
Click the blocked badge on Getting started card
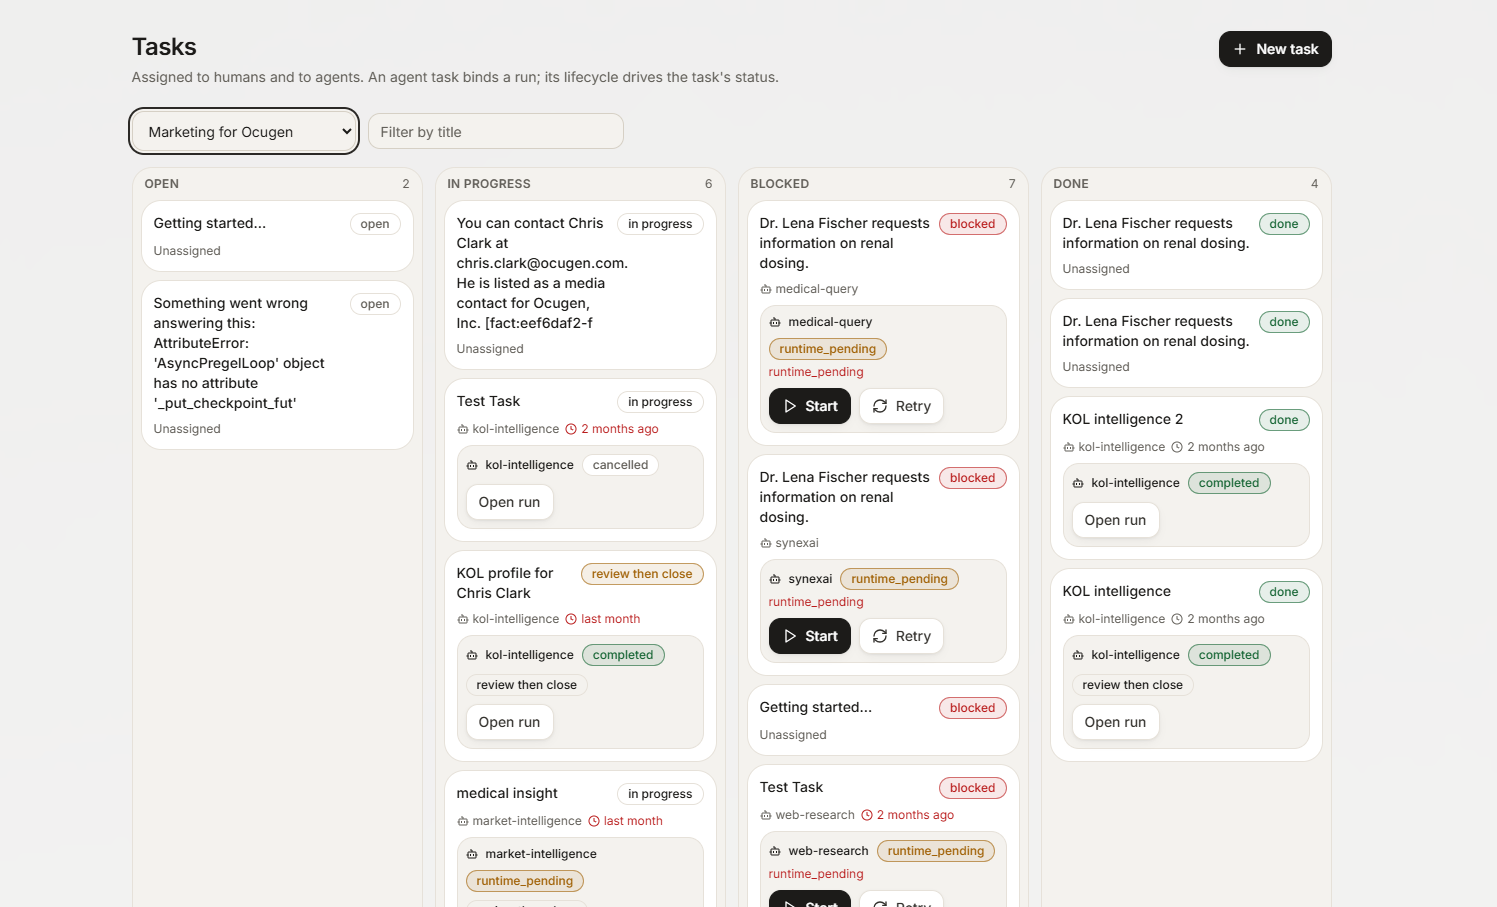(972, 708)
